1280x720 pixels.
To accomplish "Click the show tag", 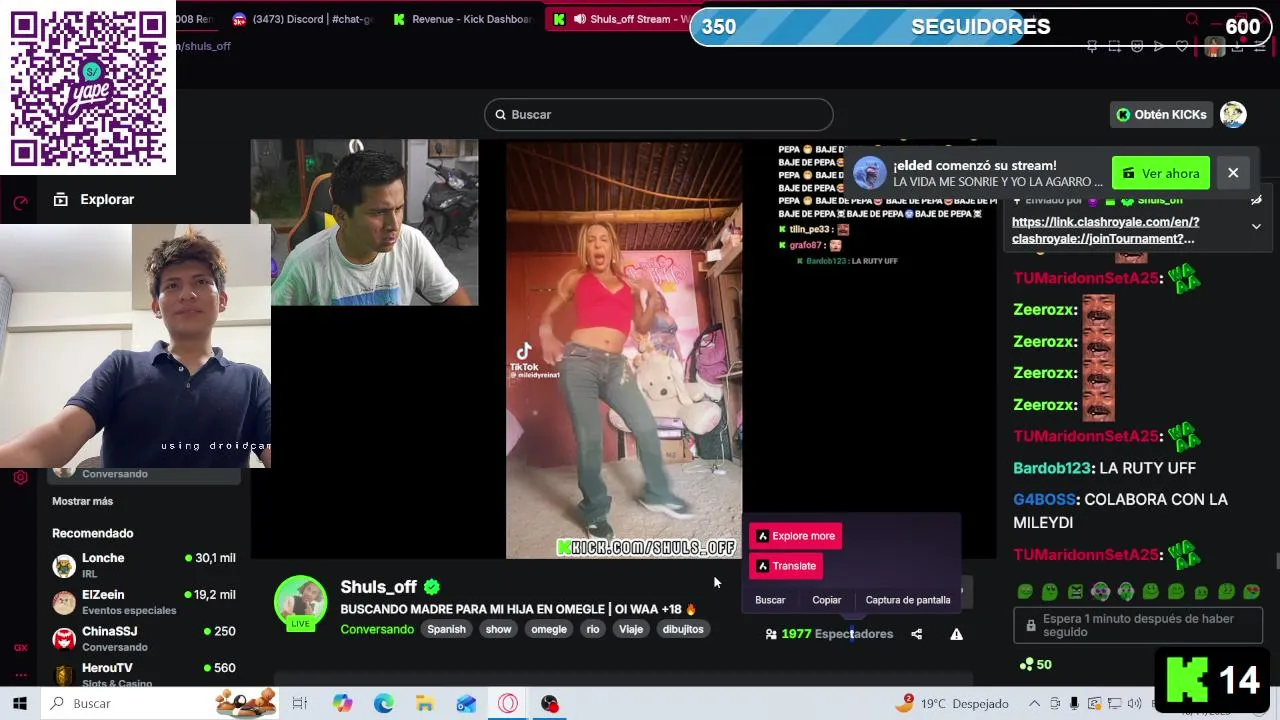I will click(x=498, y=629).
